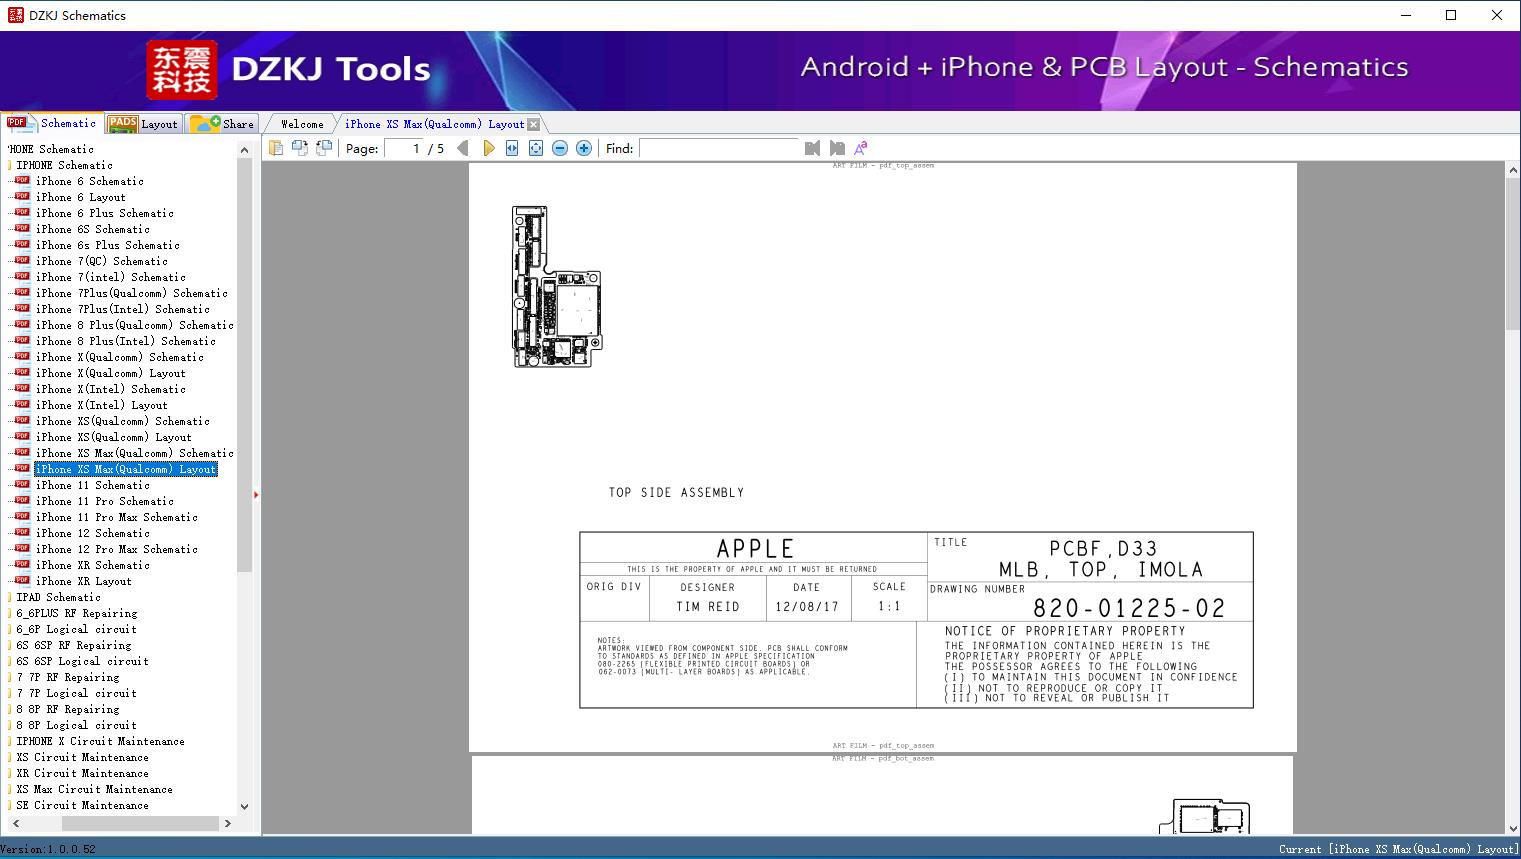Screen dimensions: 1521x859
Task: Select the 7 7P Logical circuit folder
Action: tap(76, 693)
